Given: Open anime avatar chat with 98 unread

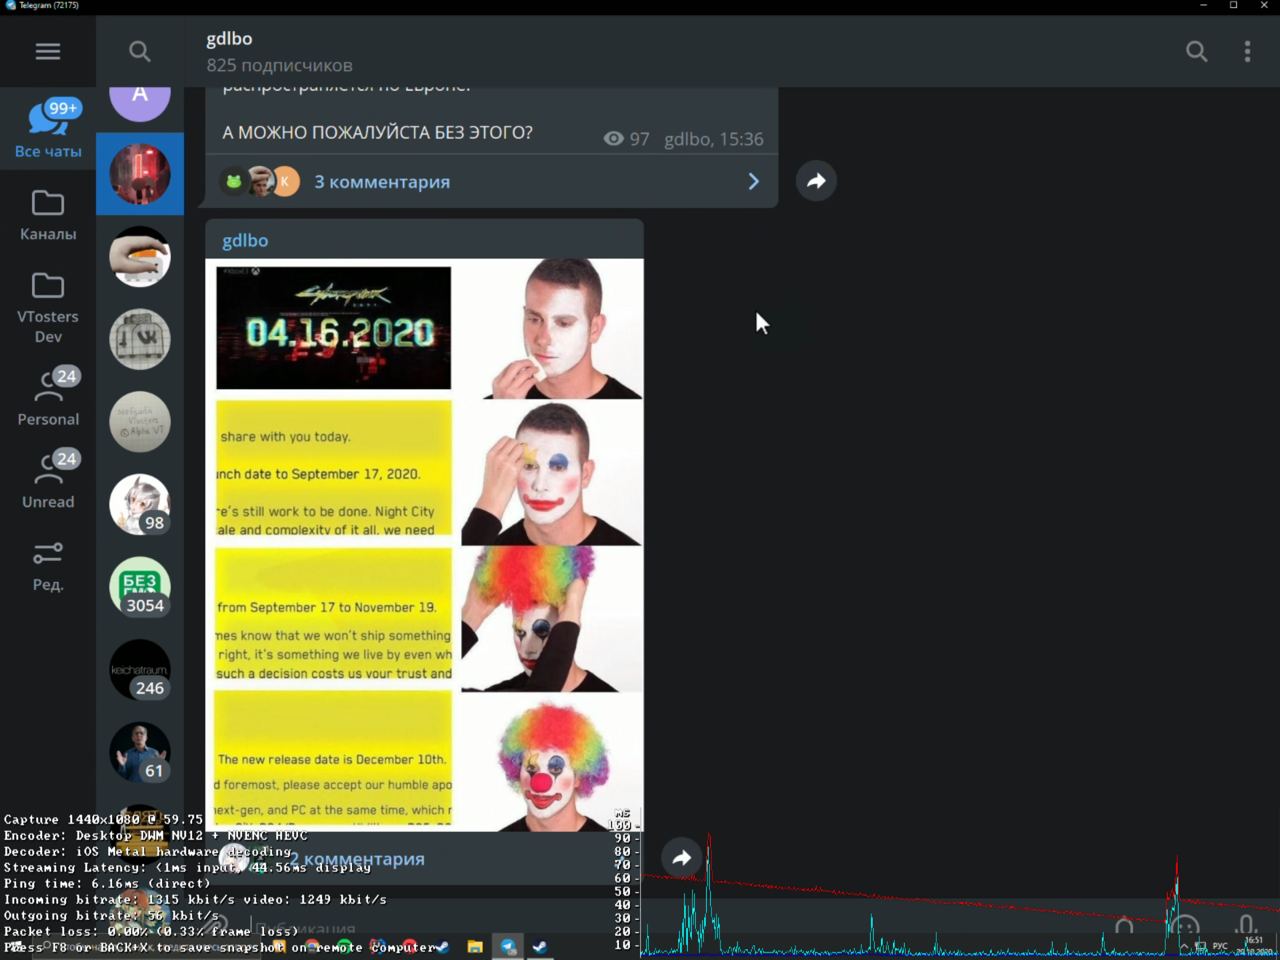Looking at the screenshot, I should click(x=140, y=504).
